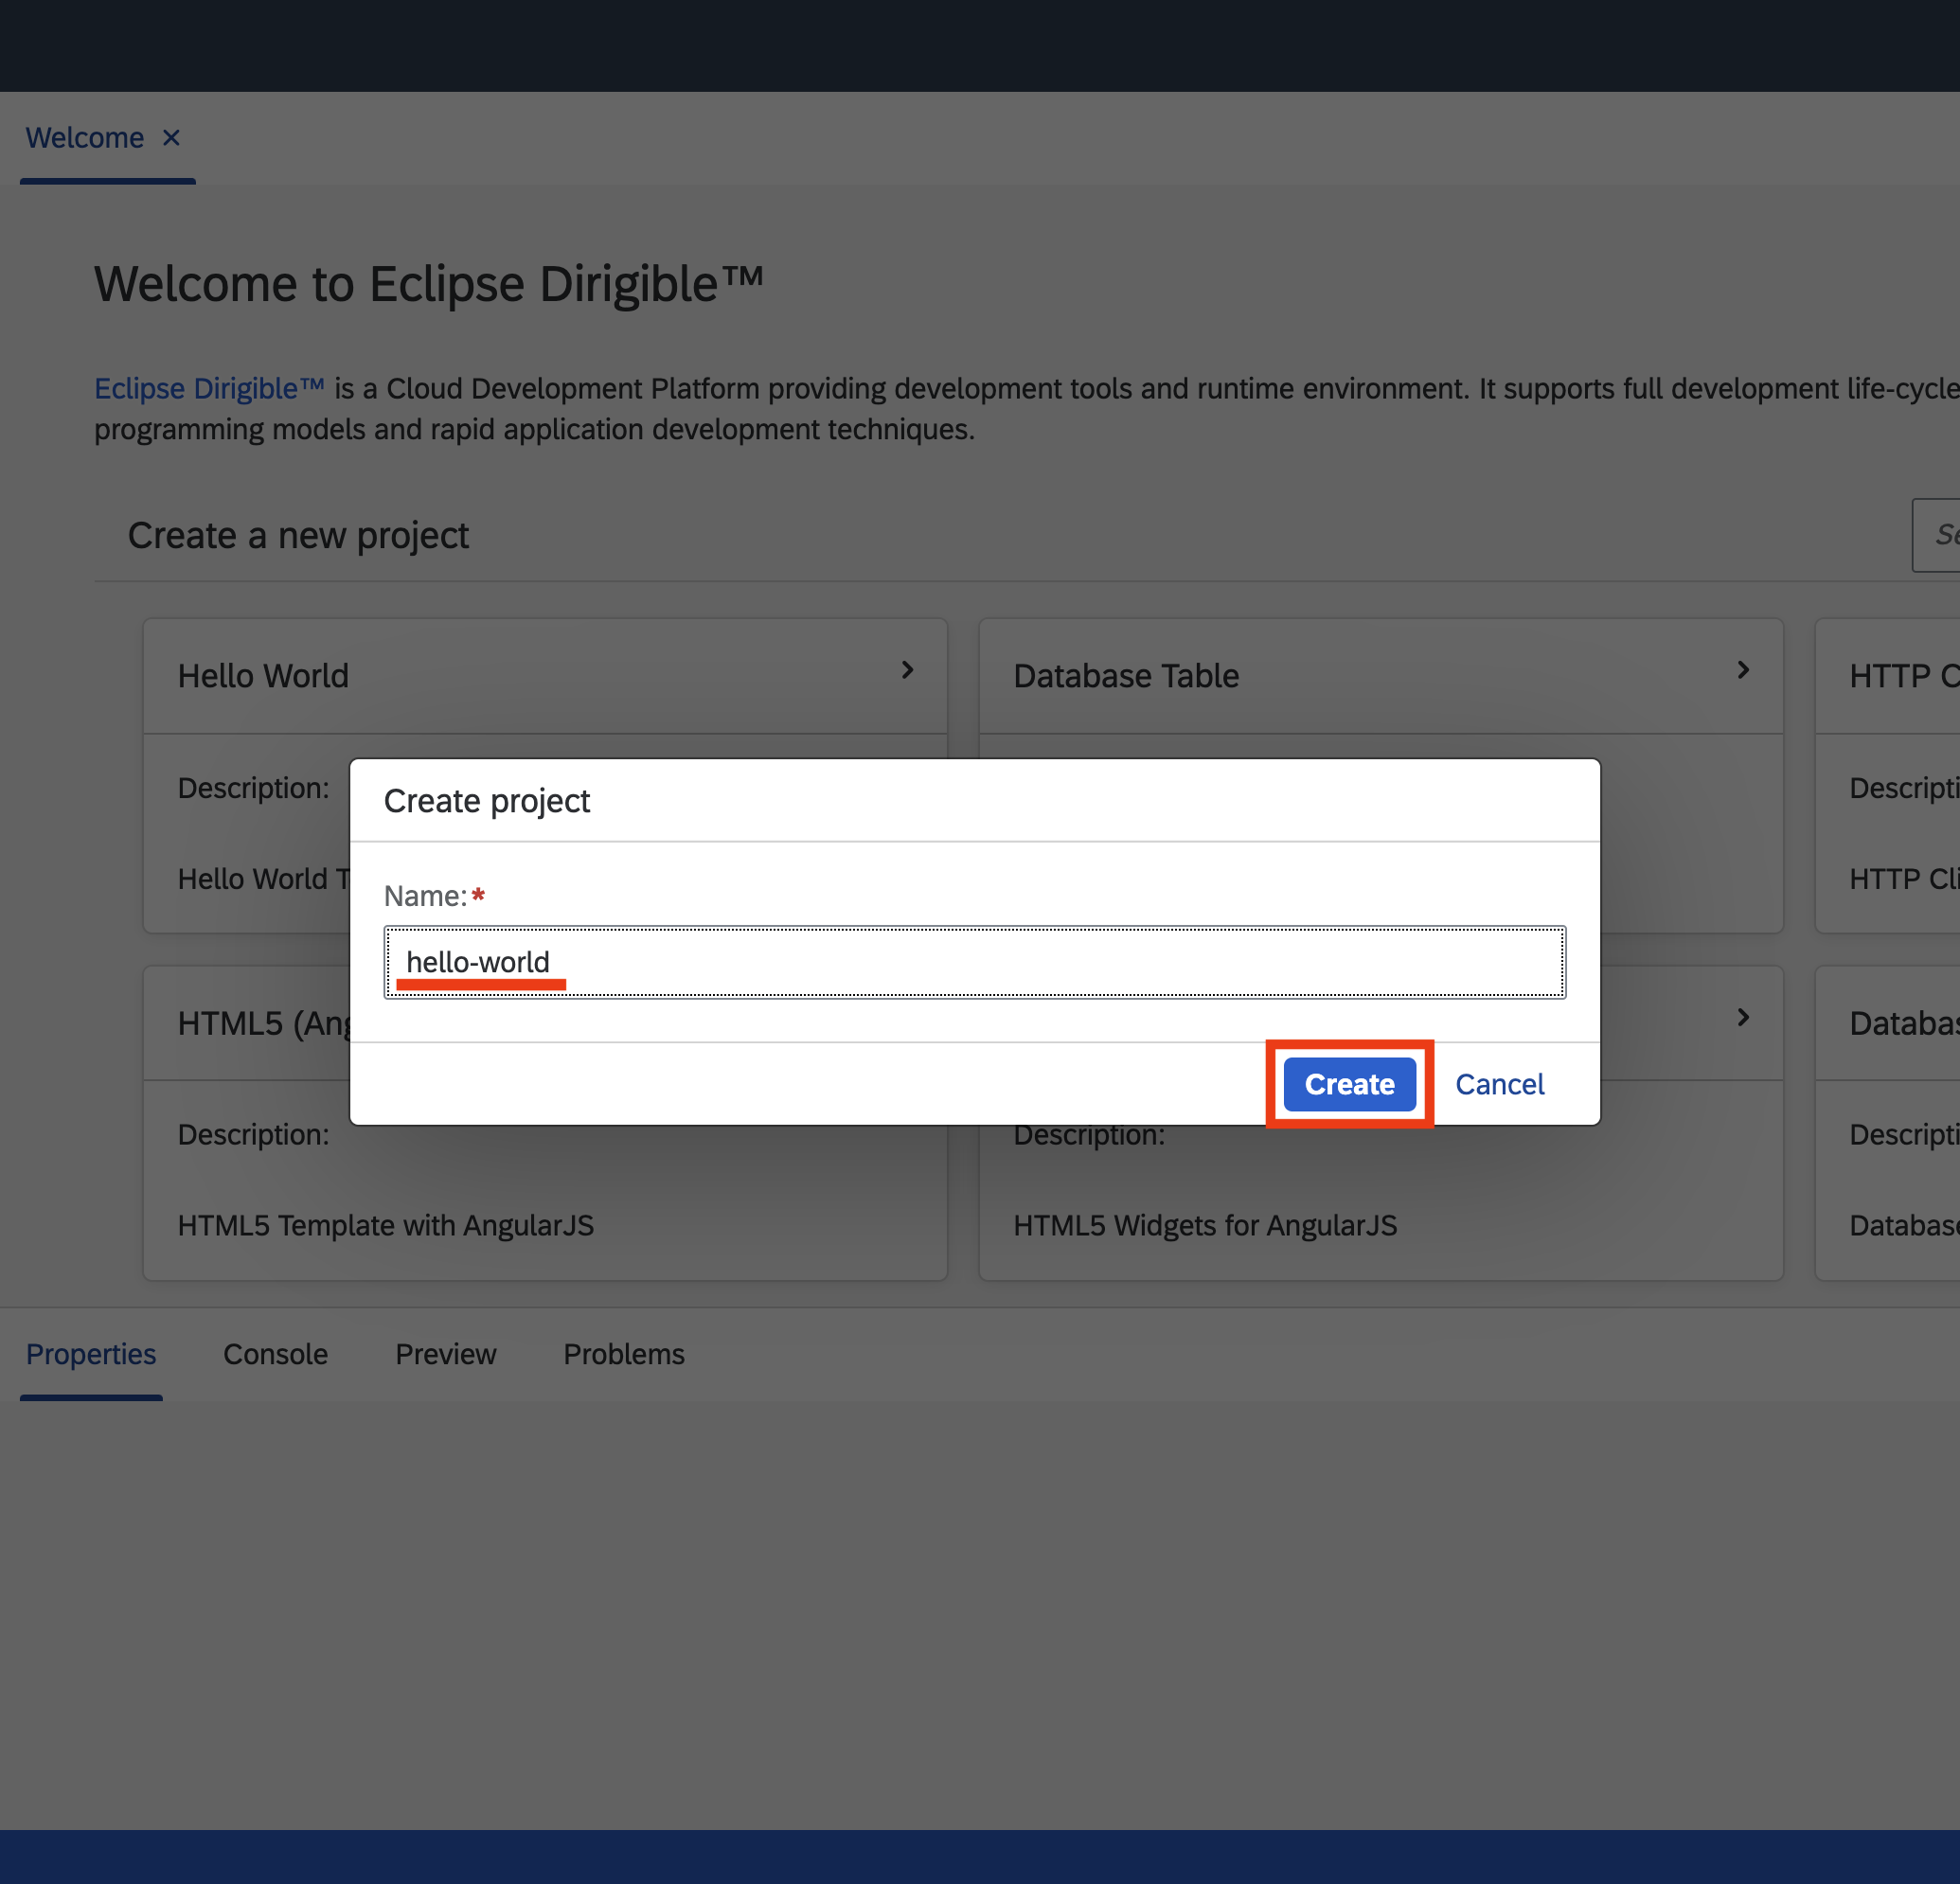The height and width of the screenshot is (1884, 1960).
Task: Expand the HTML5 Widgets card chevron
Action: 1743,1017
